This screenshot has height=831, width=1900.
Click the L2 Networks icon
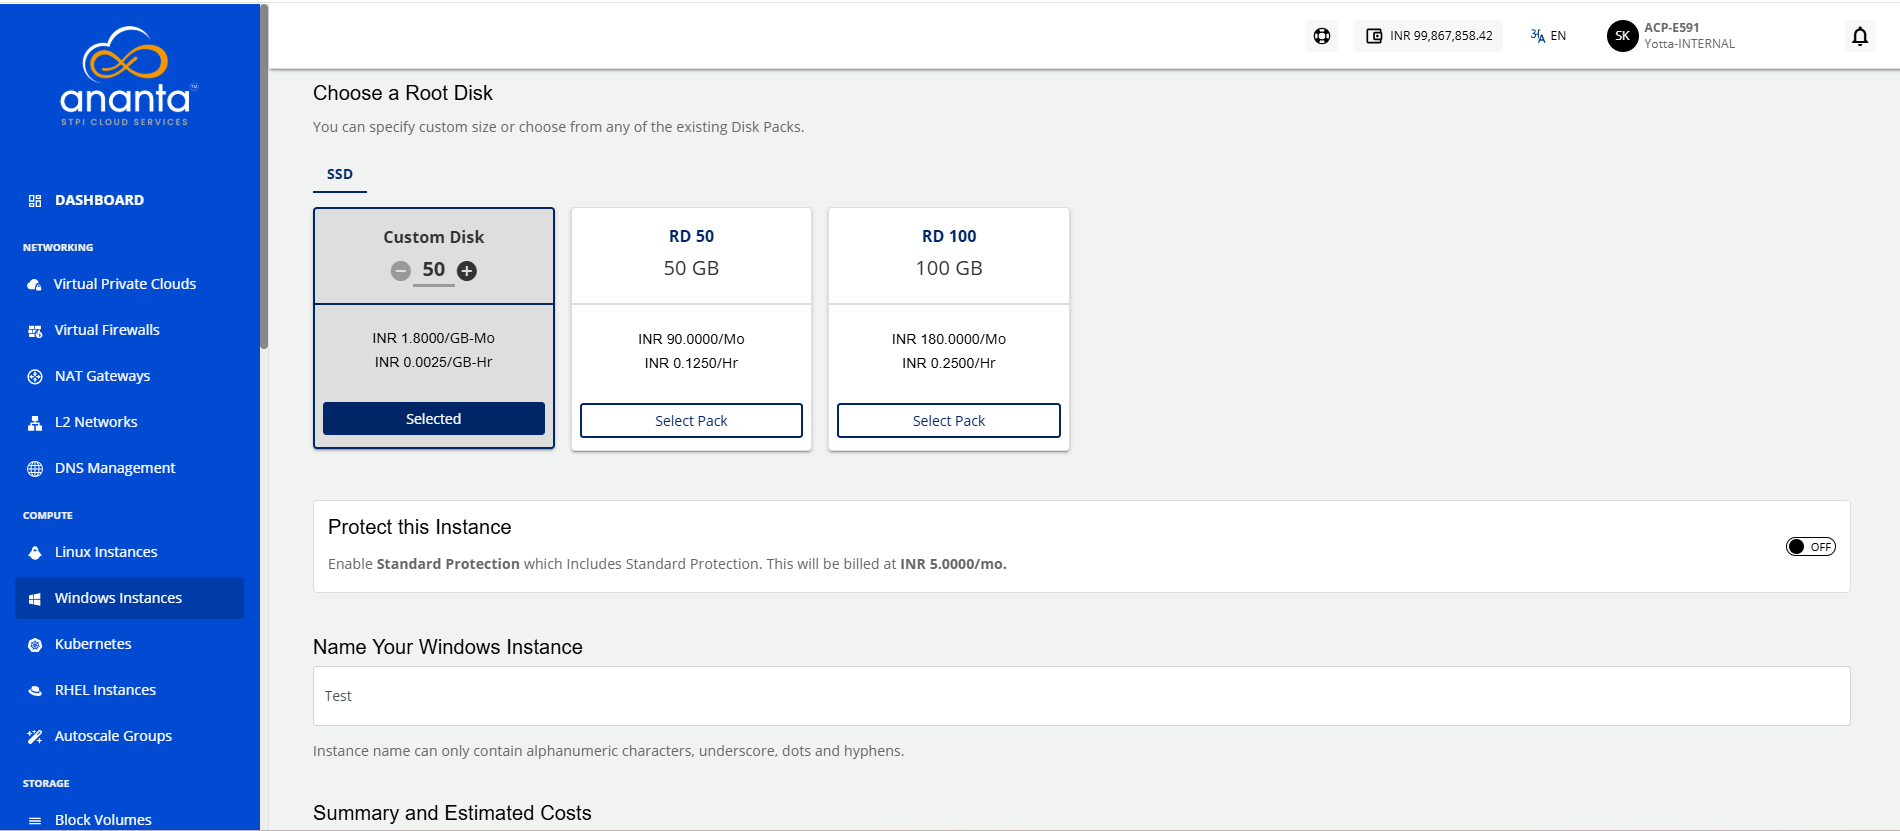tap(35, 423)
